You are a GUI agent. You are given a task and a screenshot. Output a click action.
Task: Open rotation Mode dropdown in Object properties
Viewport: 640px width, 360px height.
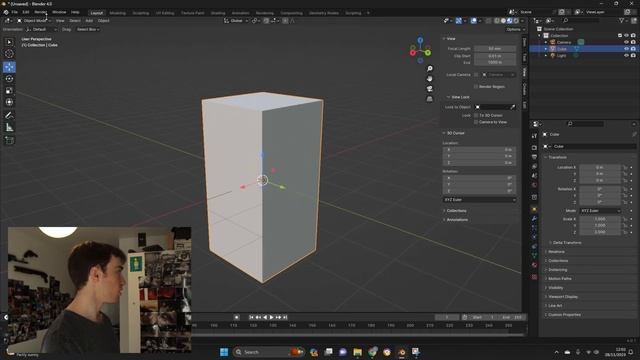tap(600, 211)
